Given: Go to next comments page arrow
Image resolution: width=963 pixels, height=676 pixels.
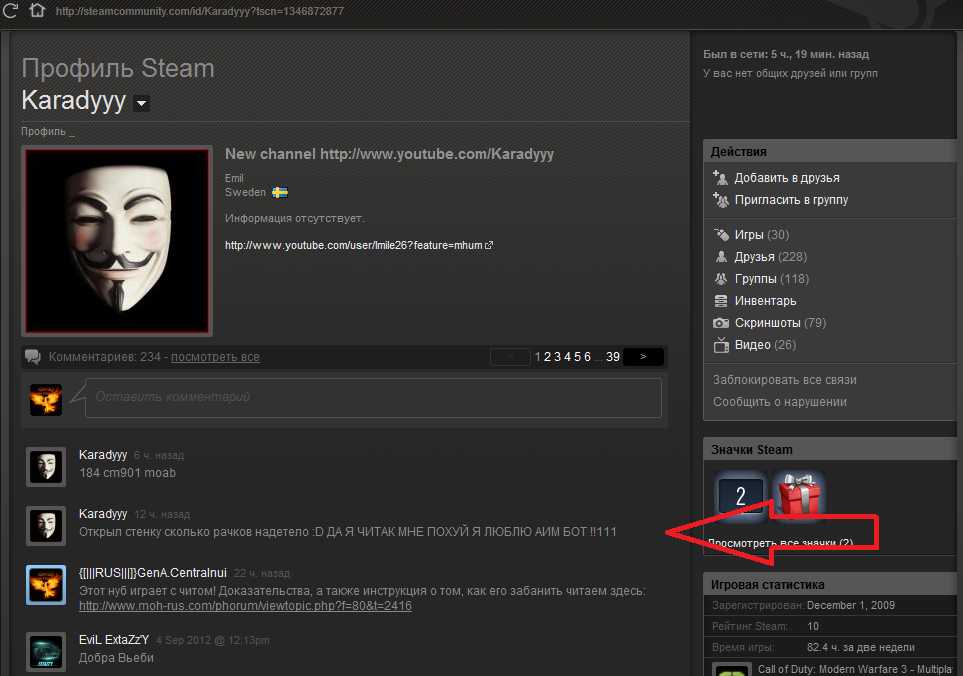Looking at the screenshot, I should point(643,357).
